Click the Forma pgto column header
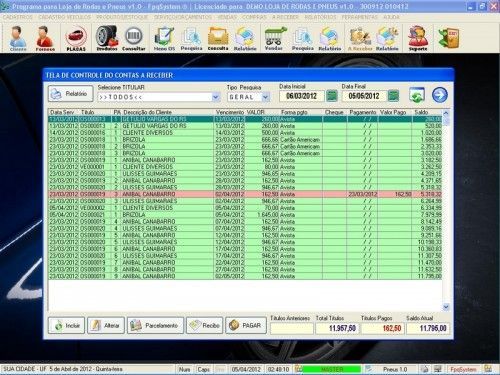 294,112
